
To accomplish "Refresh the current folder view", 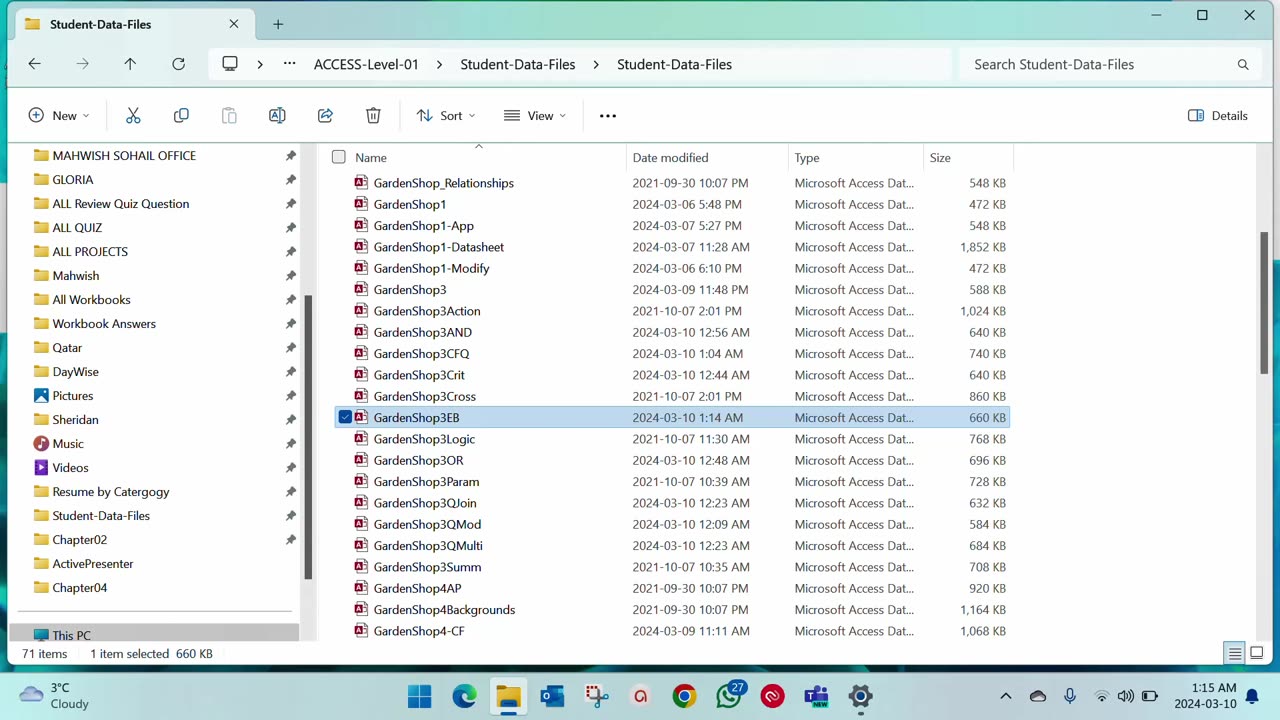I will click(x=178, y=64).
